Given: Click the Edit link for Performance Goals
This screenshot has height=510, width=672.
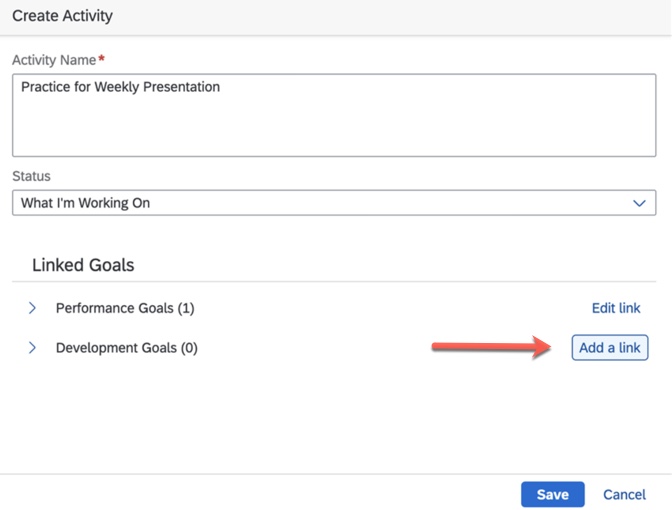Looking at the screenshot, I should click(616, 308).
